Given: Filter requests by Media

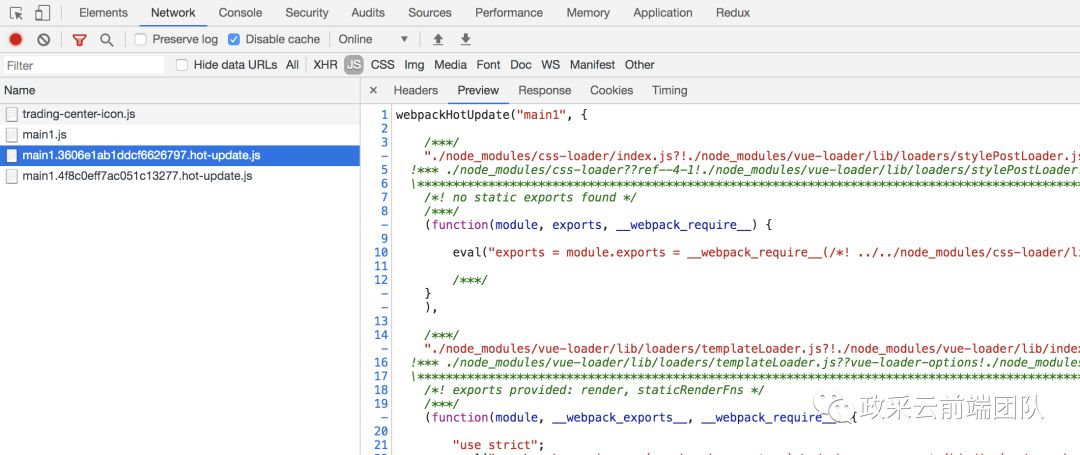Looking at the screenshot, I should [450, 65].
